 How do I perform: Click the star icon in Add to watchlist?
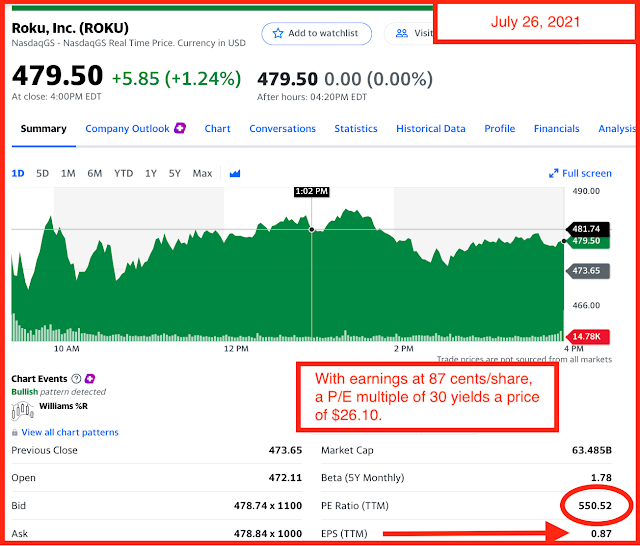click(x=278, y=33)
